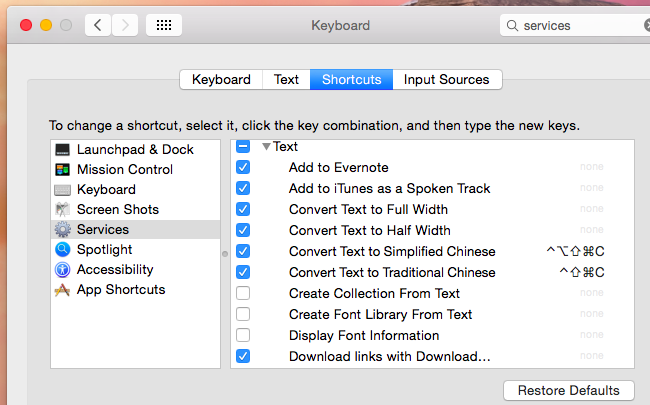The width and height of the screenshot is (650, 405).
Task: Select Launchpad & Dock category
Action: pos(136,150)
